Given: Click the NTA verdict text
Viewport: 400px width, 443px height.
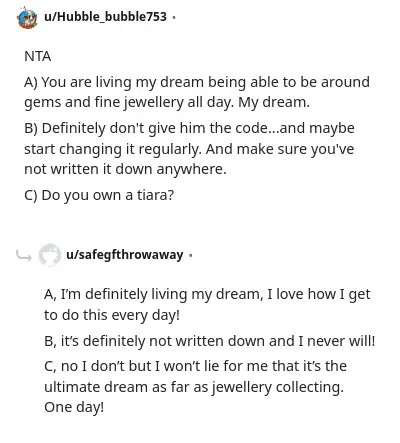Looking at the screenshot, I should point(38,56).
